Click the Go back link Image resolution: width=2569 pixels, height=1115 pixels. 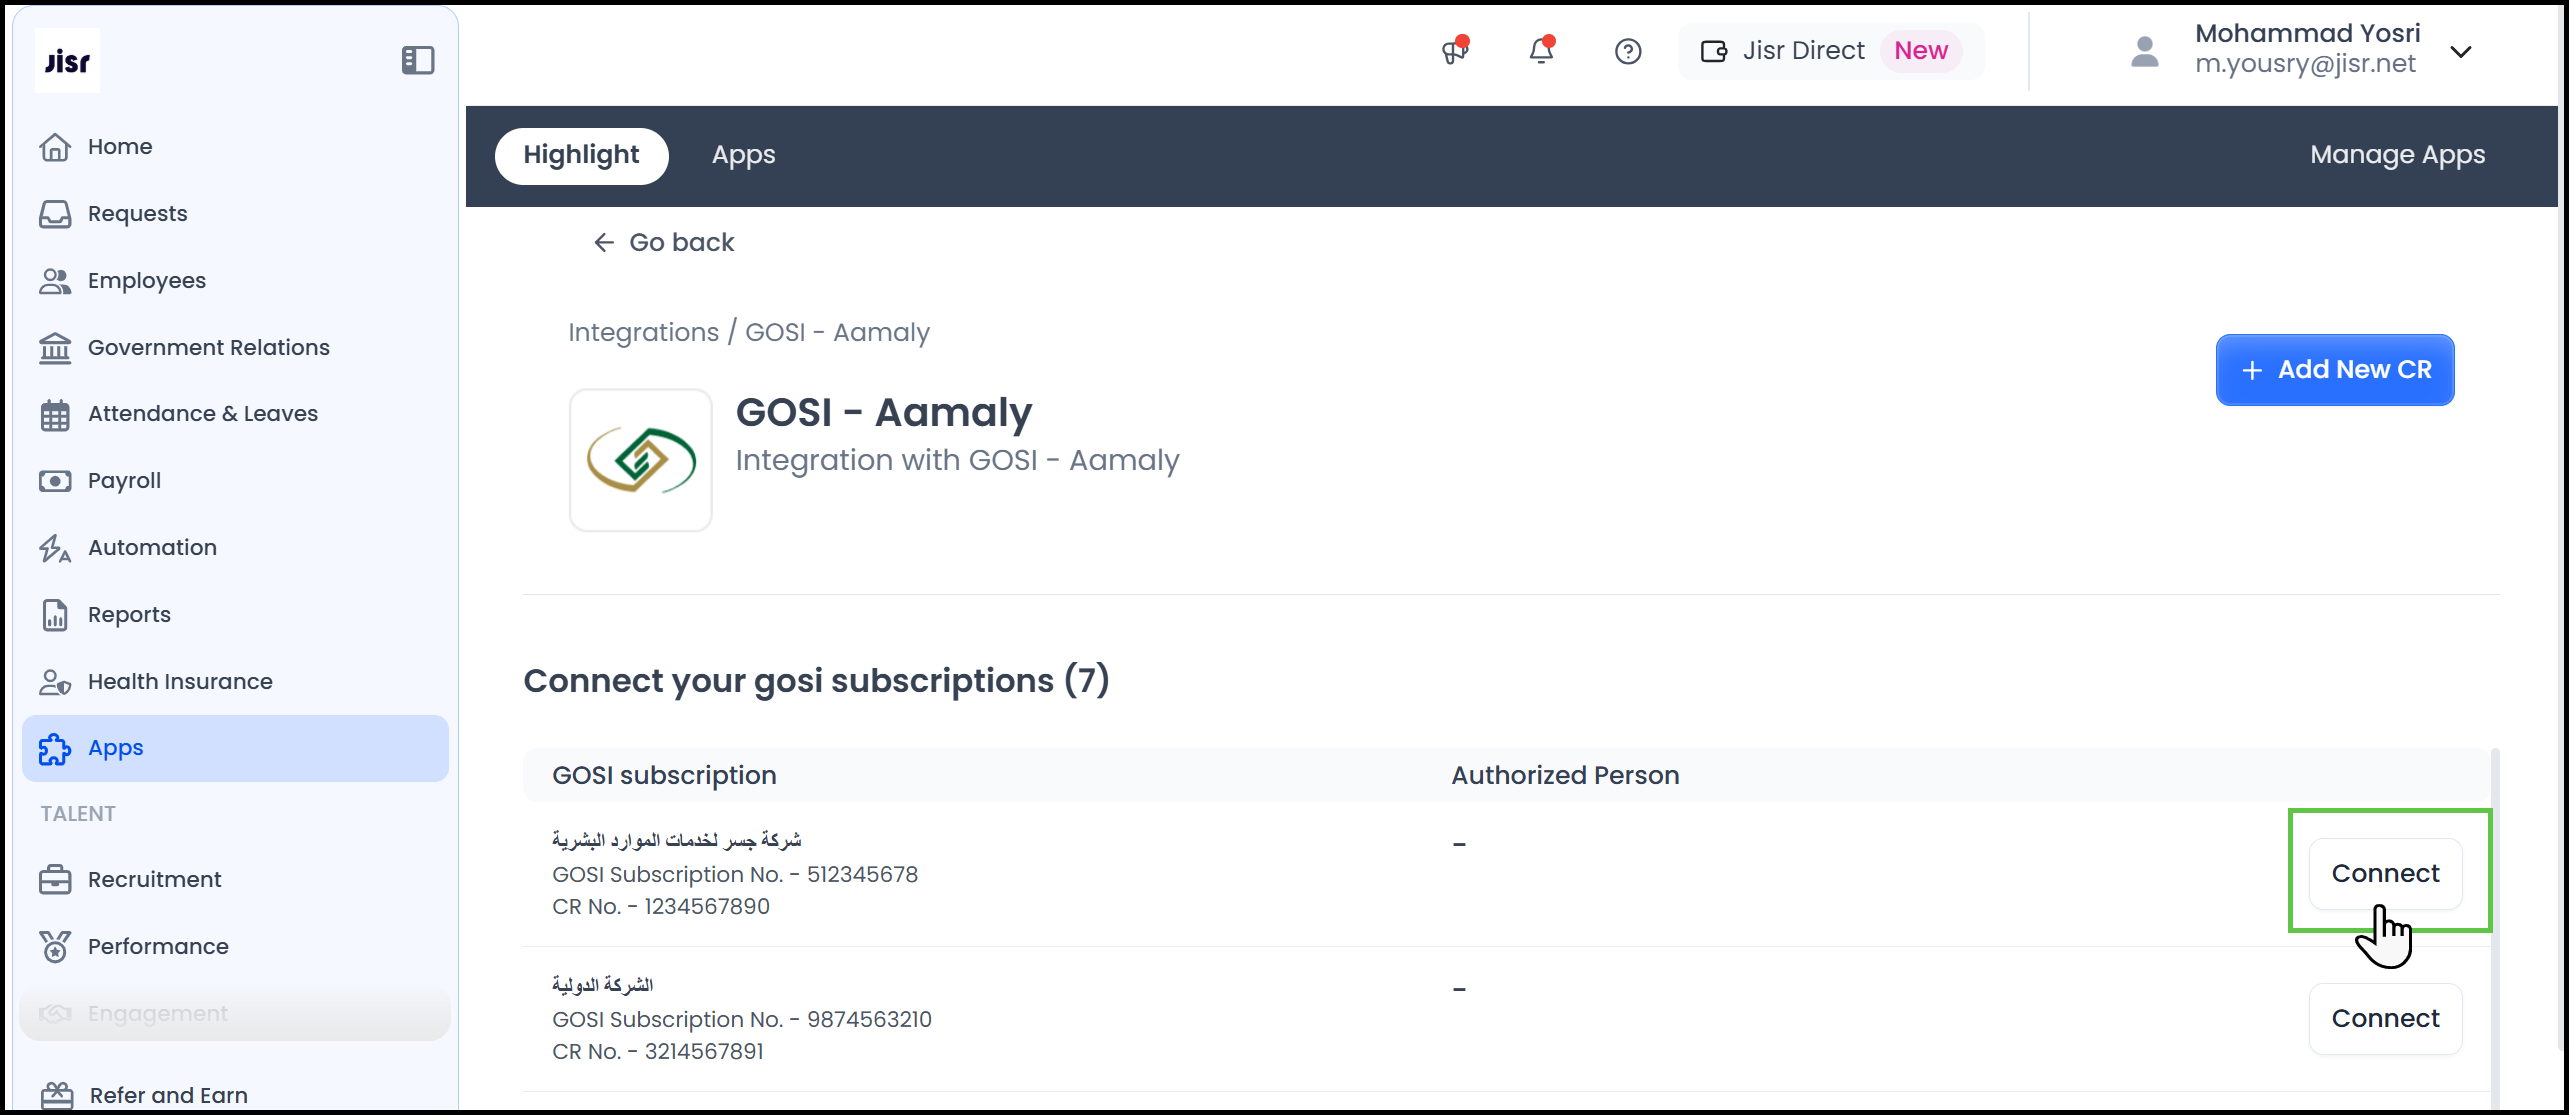click(x=663, y=242)
